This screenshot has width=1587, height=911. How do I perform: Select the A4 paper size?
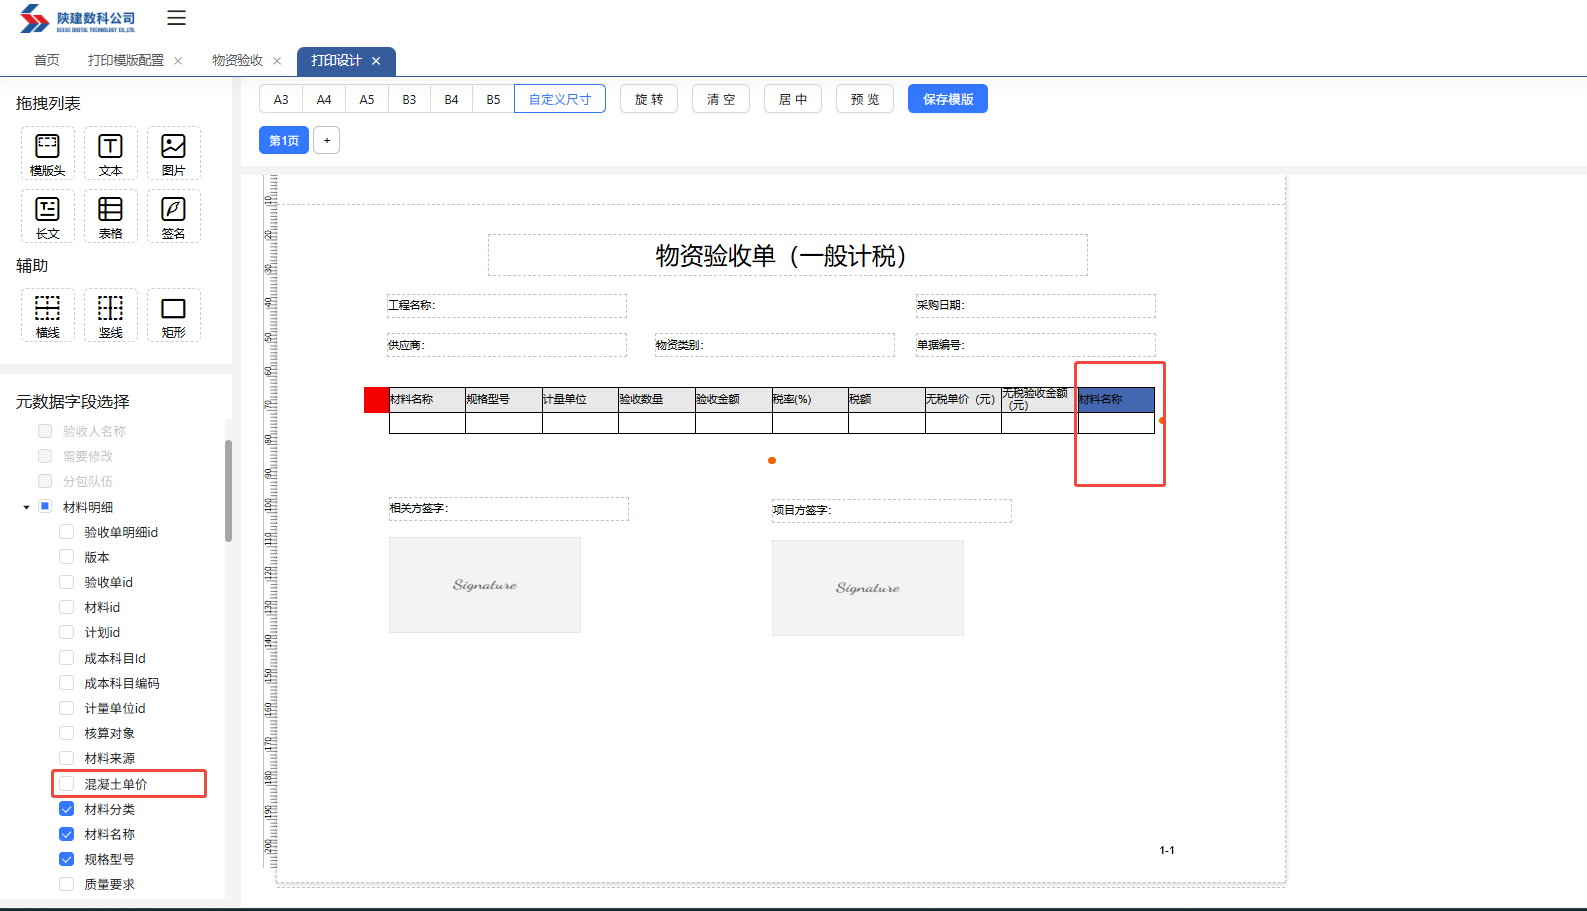coord(324,99)
